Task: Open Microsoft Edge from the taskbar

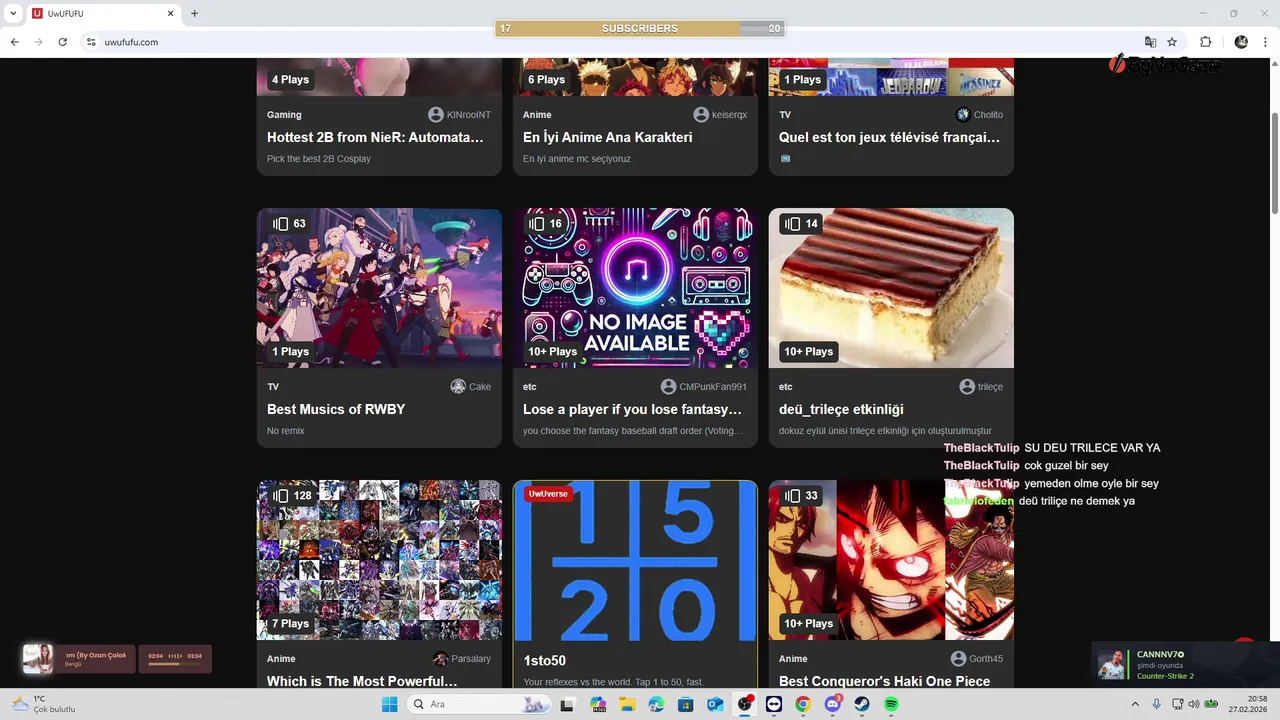Action: coord(656,704)
